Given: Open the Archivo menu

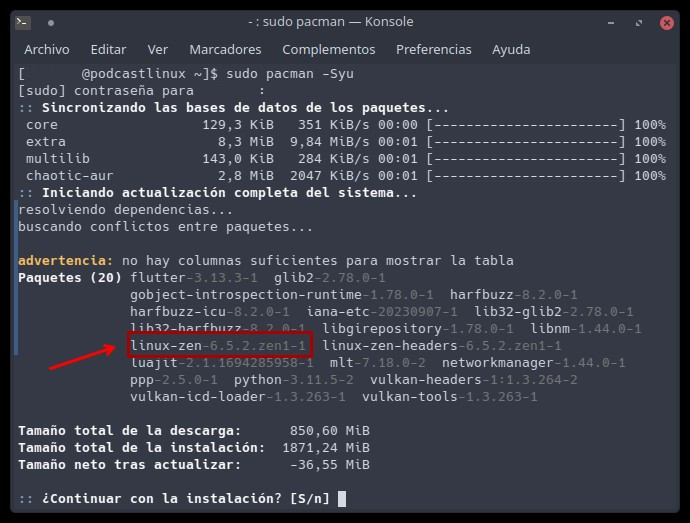Looking at the screenshot, I should click(47, 50).
